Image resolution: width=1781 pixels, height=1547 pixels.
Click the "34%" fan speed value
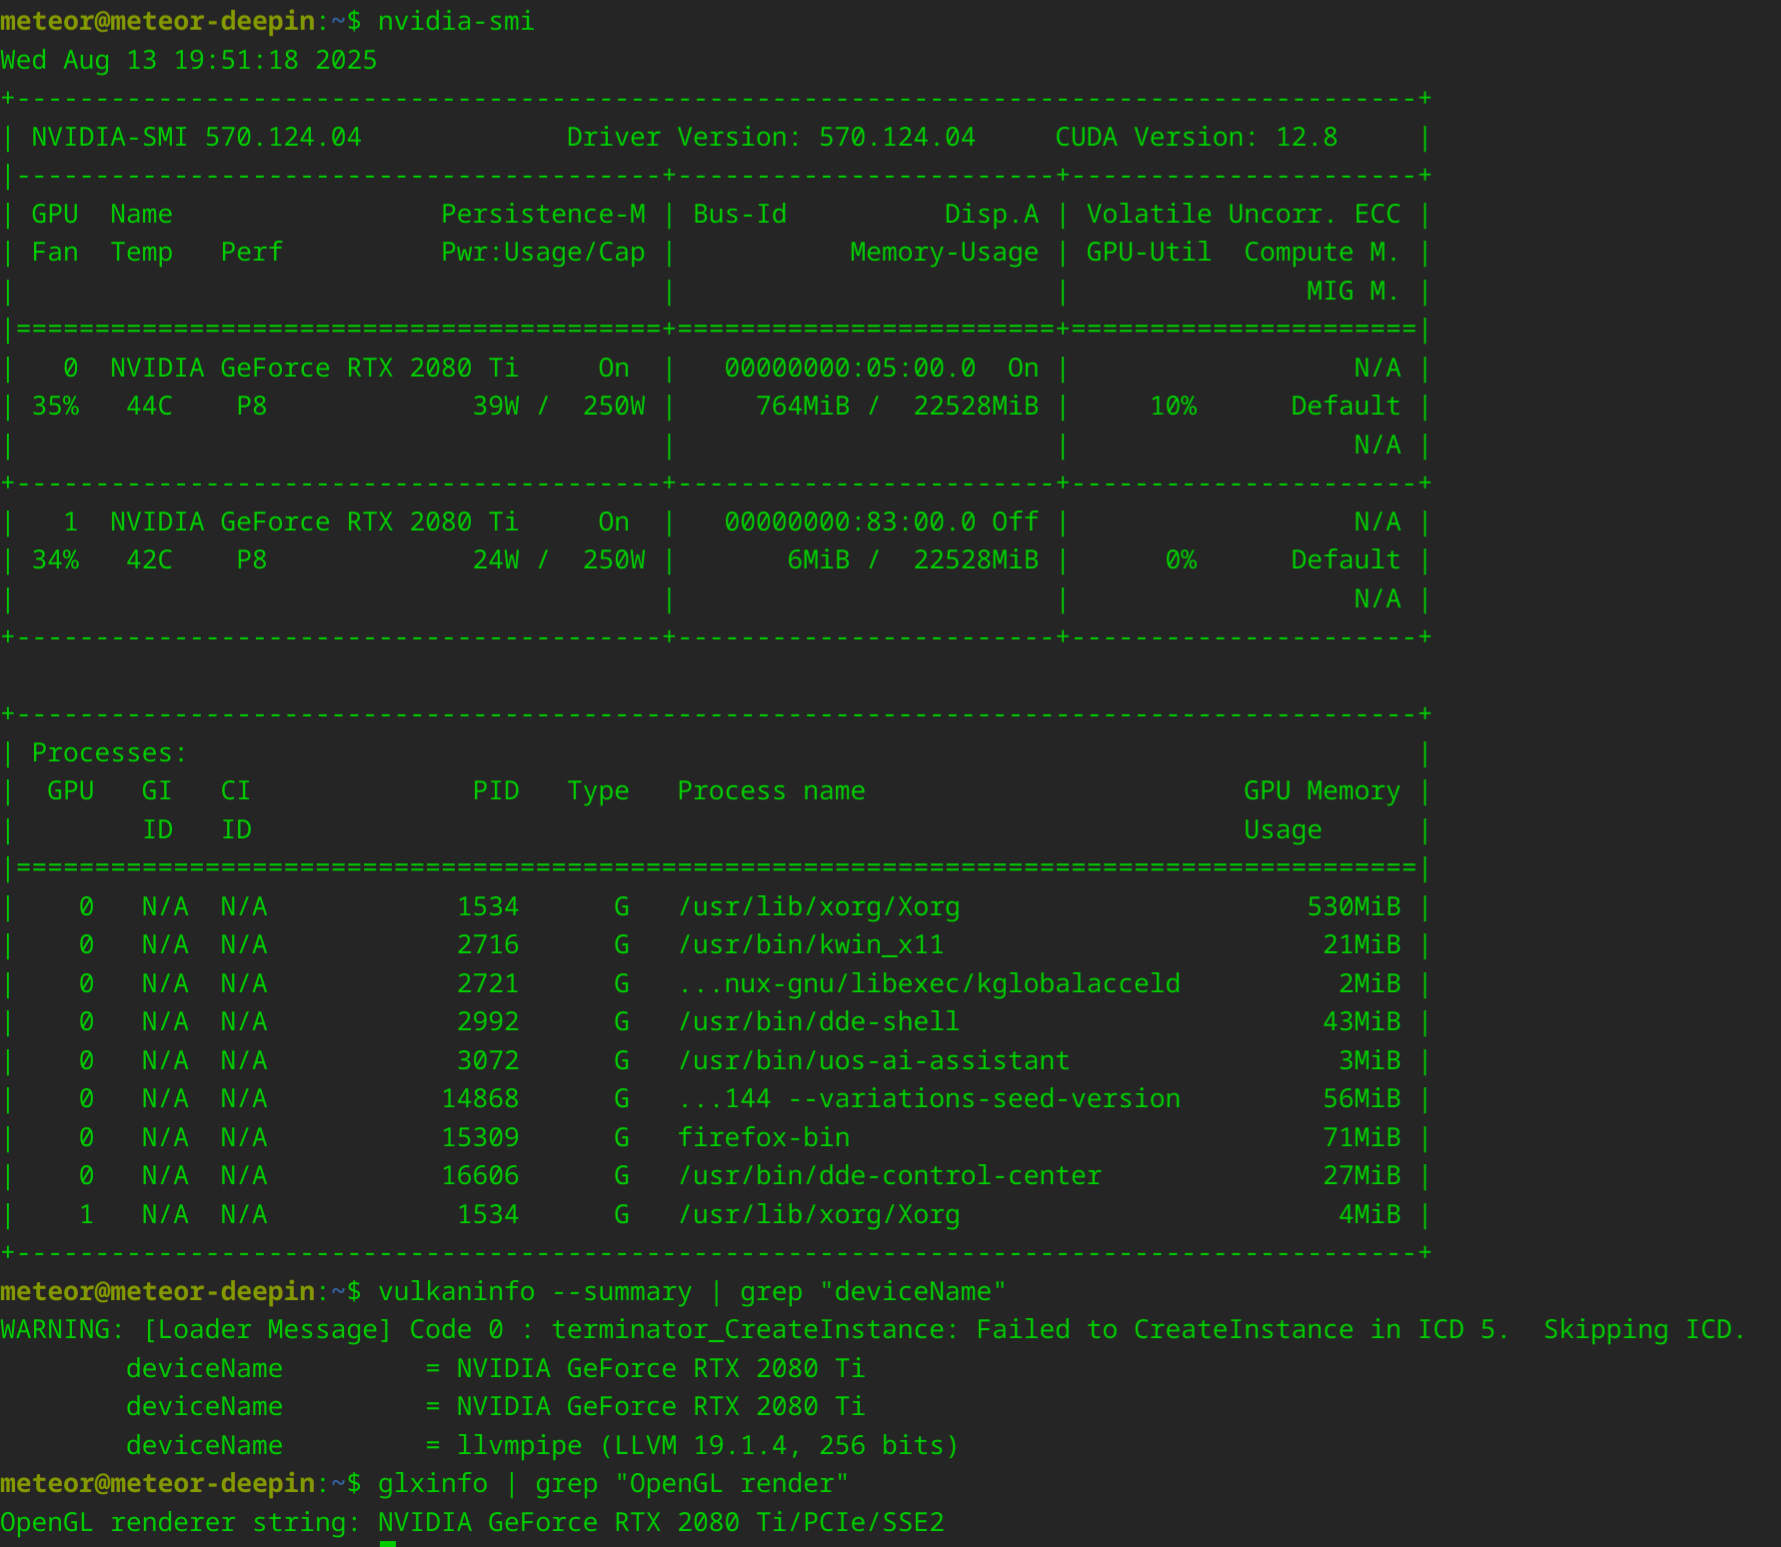point(55,560)
